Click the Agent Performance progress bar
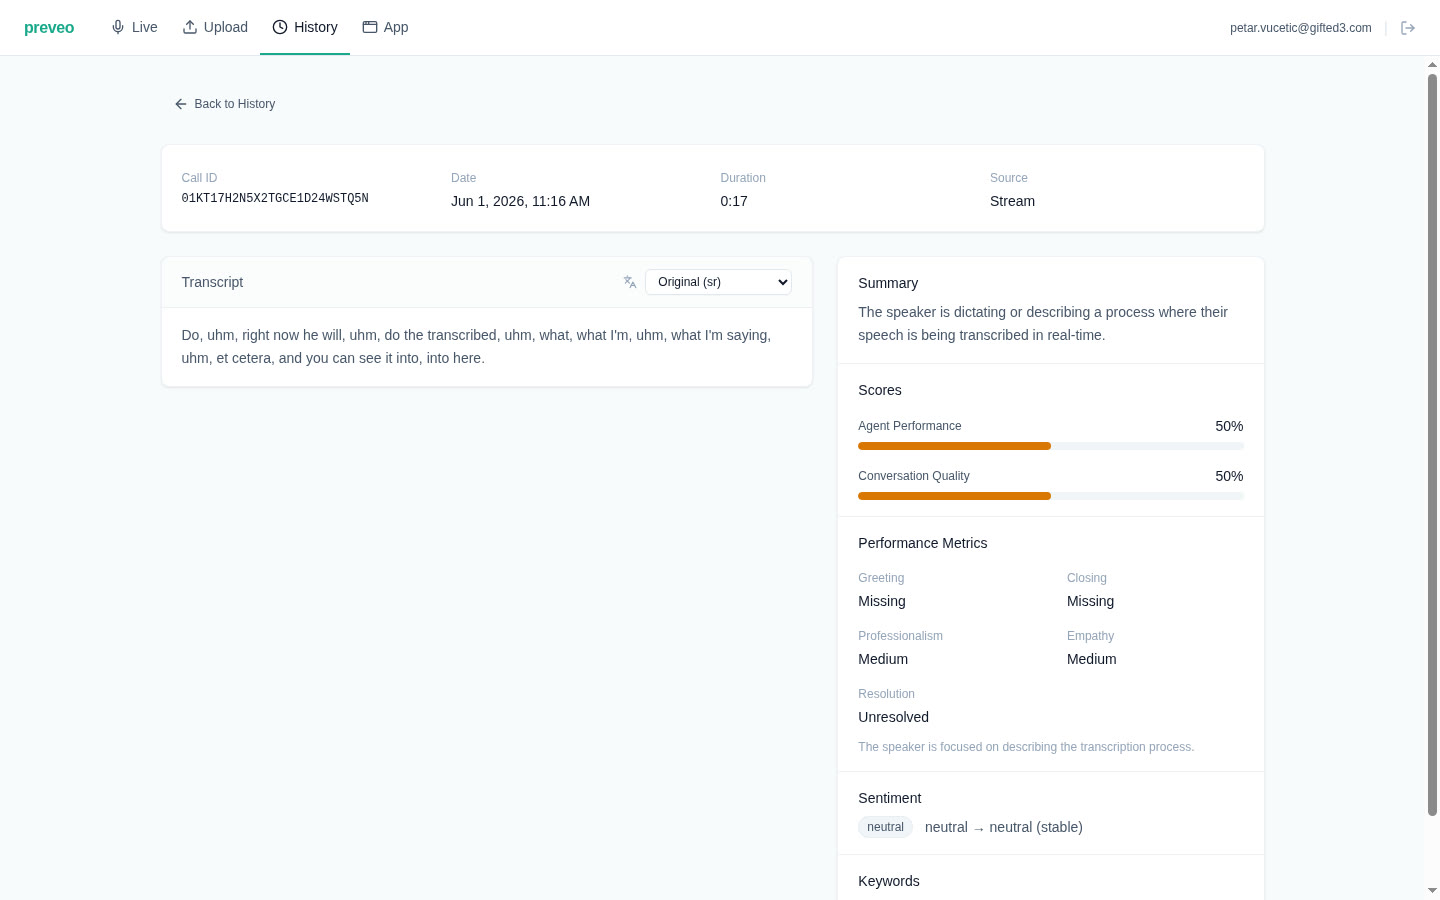1440x900 pixels. pos(1051,446)
